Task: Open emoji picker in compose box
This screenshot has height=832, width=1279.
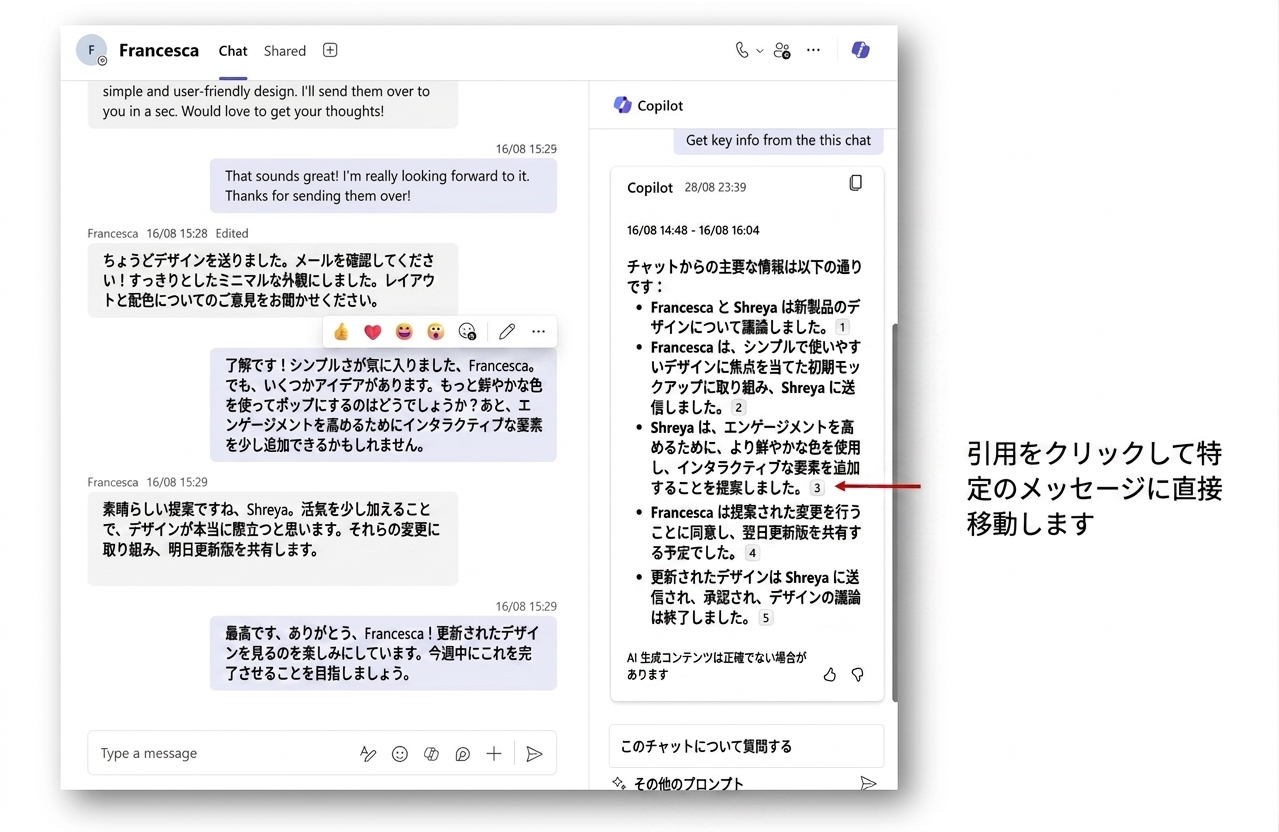Action: click(x=400, y=754)
